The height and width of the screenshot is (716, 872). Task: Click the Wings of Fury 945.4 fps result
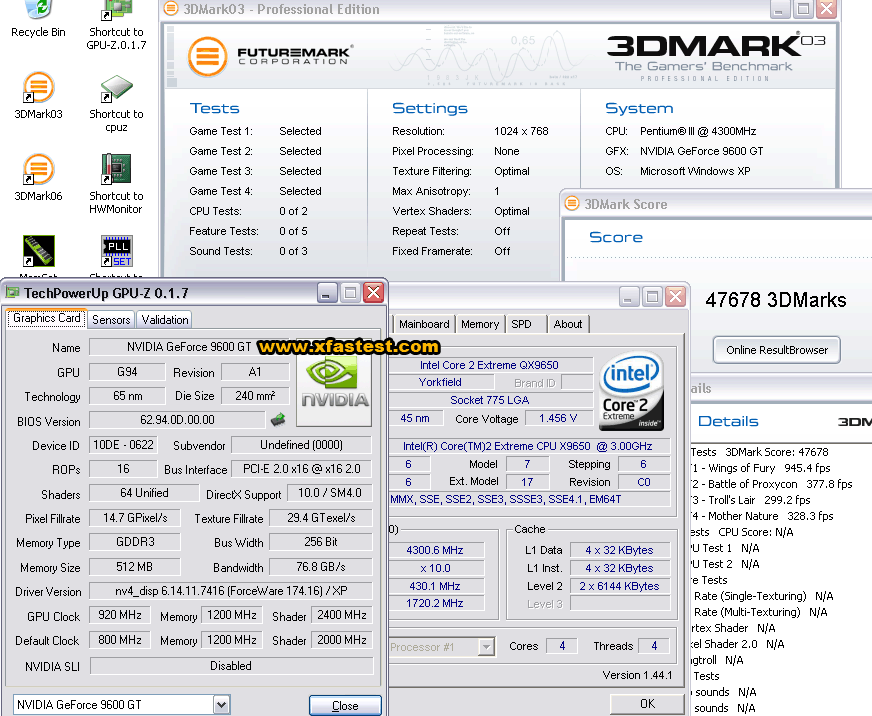click(761, 468)
